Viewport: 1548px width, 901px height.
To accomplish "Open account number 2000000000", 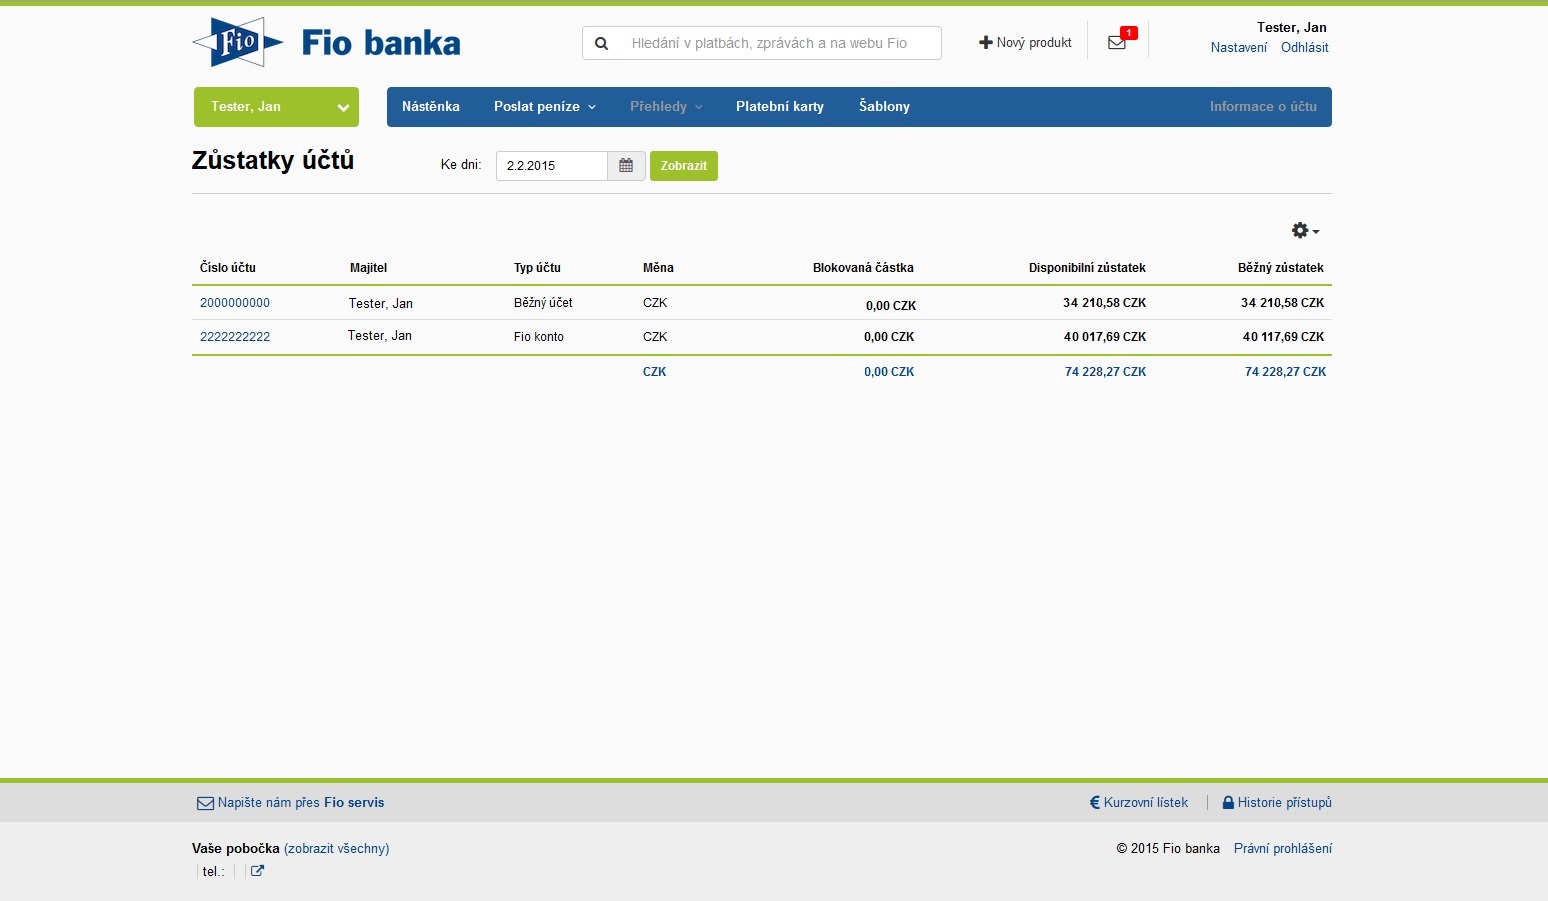I will [235, 303].
